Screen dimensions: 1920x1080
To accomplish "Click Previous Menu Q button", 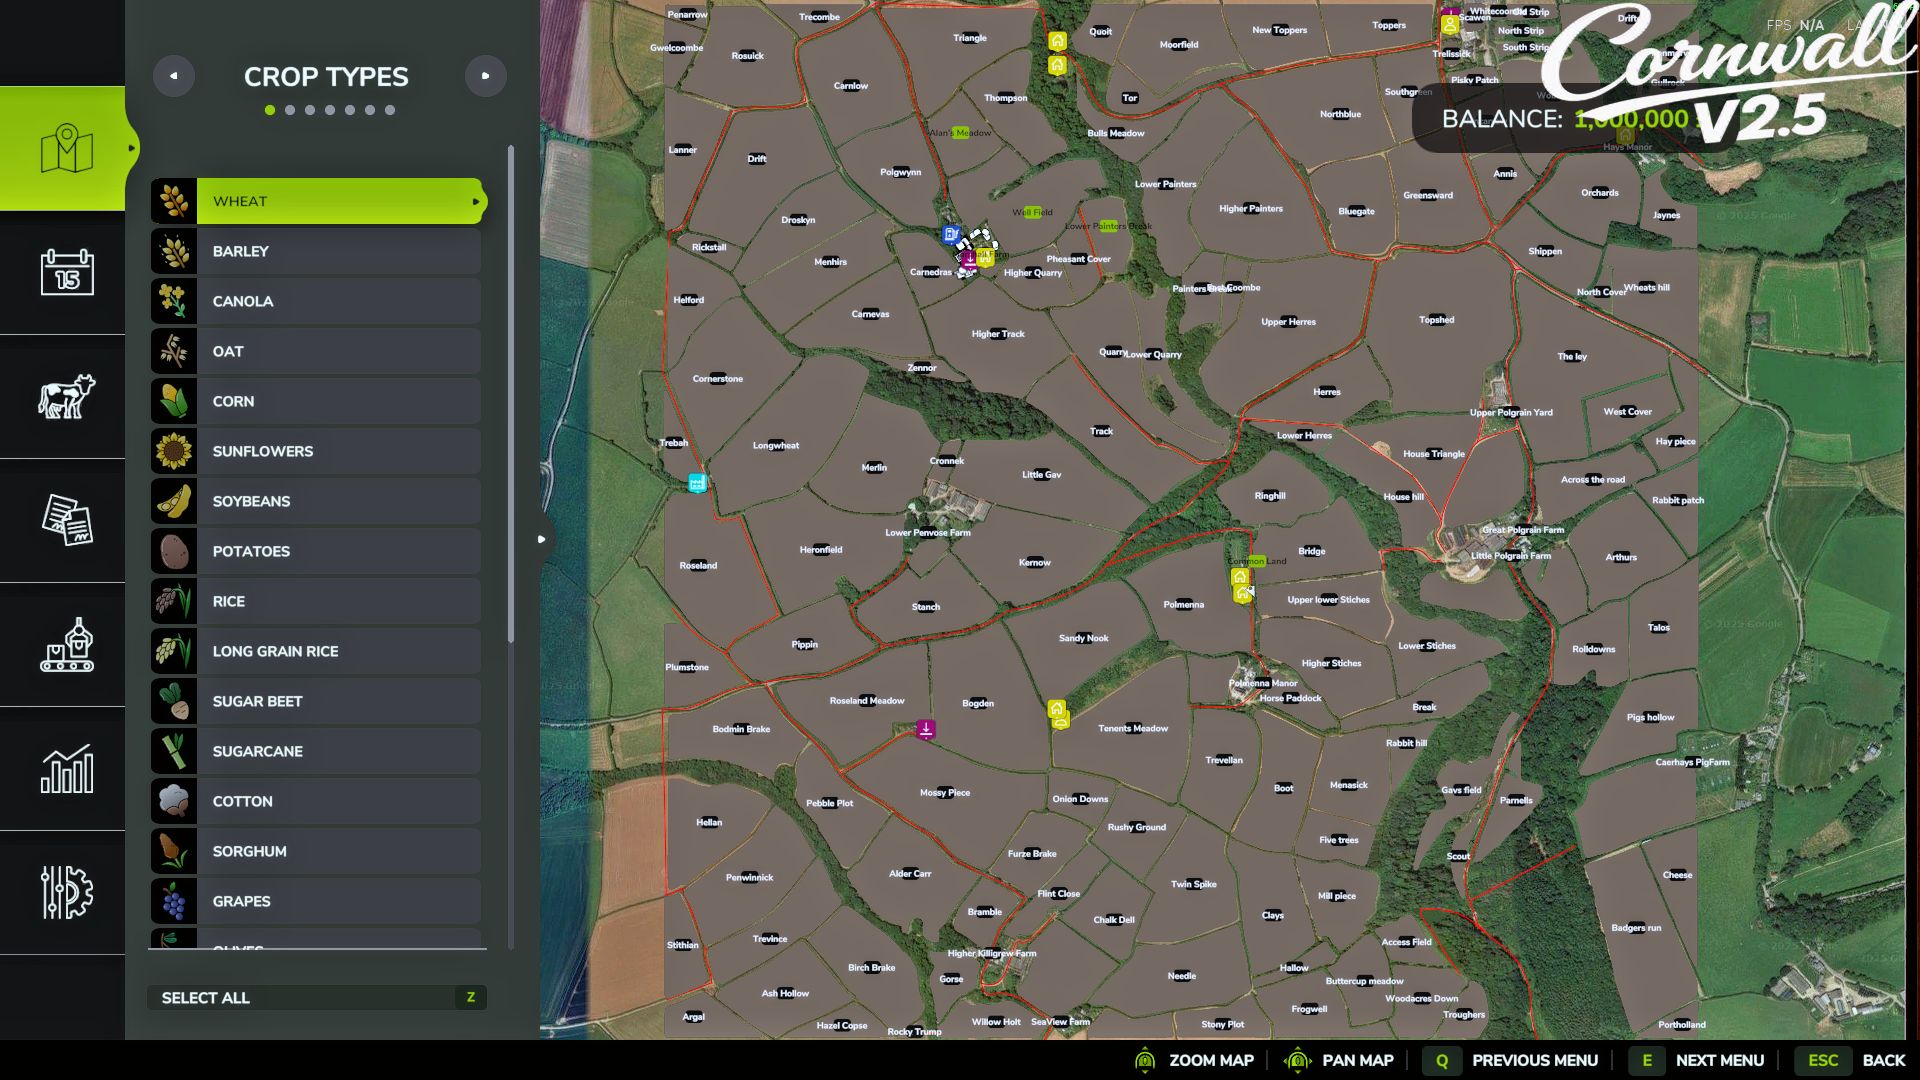I will pyautogui.click(x=1511, y=1060).
